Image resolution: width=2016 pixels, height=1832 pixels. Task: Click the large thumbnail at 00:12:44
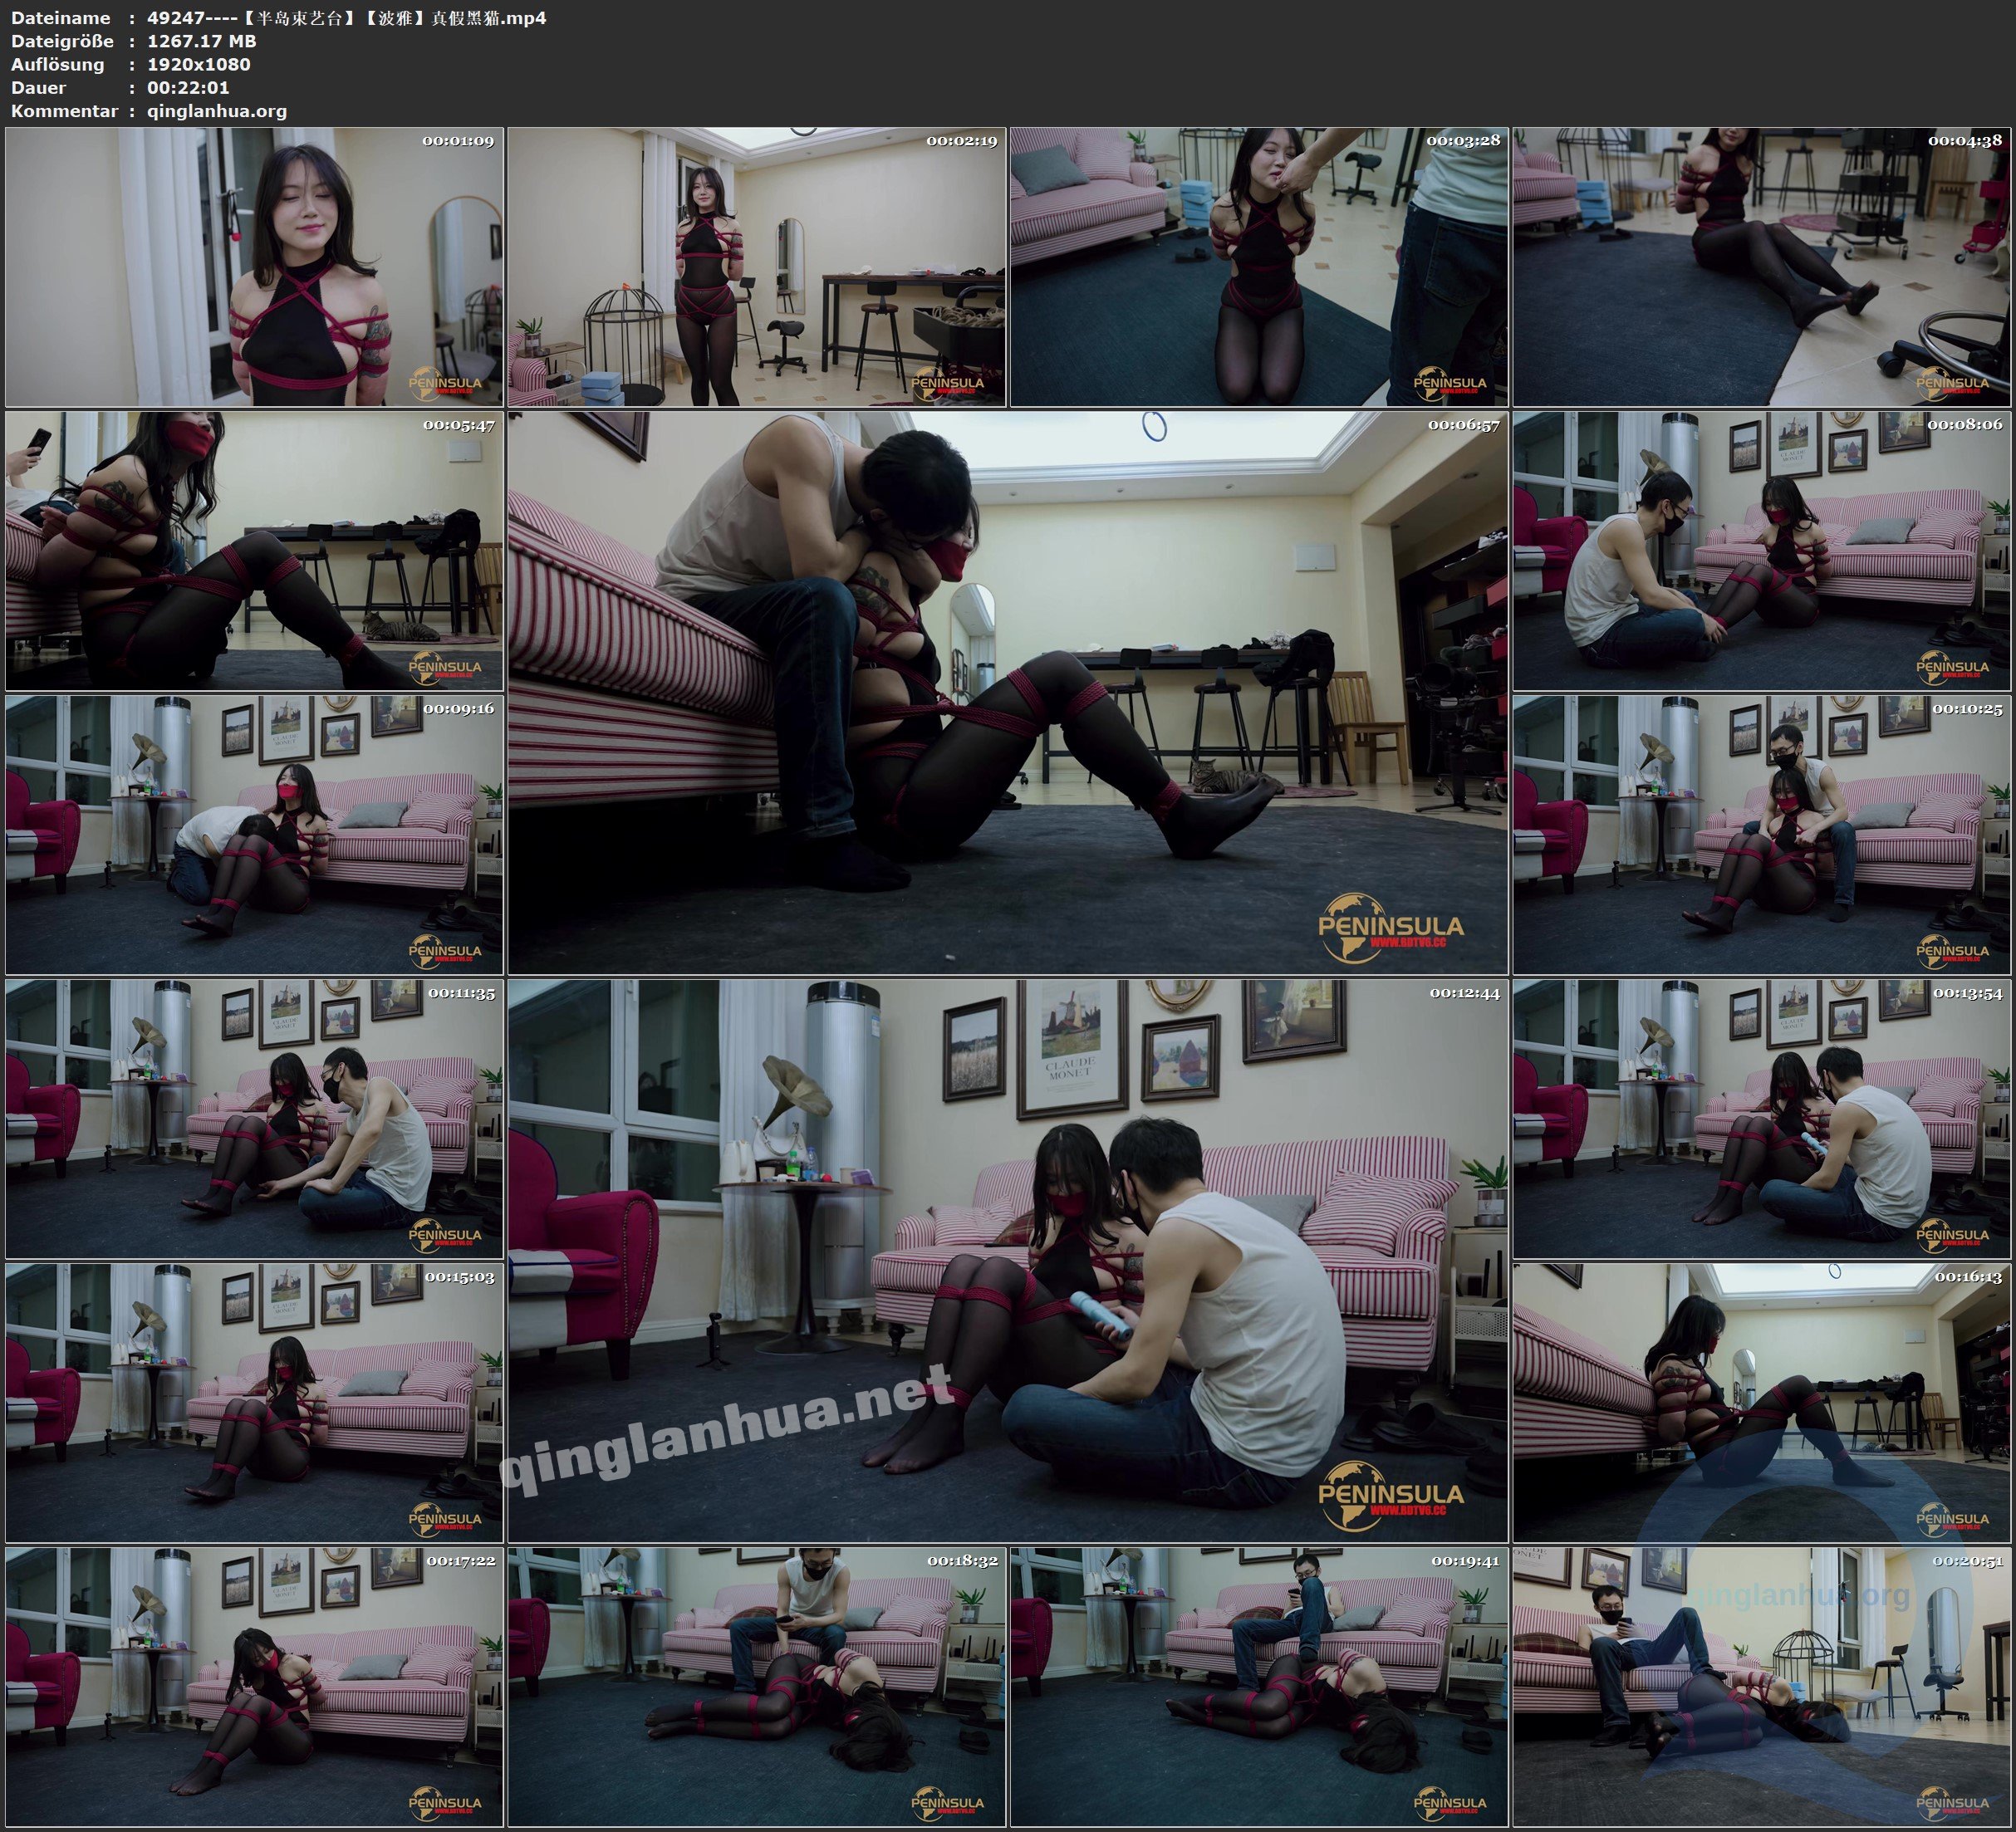(x=1007, y=1260)
